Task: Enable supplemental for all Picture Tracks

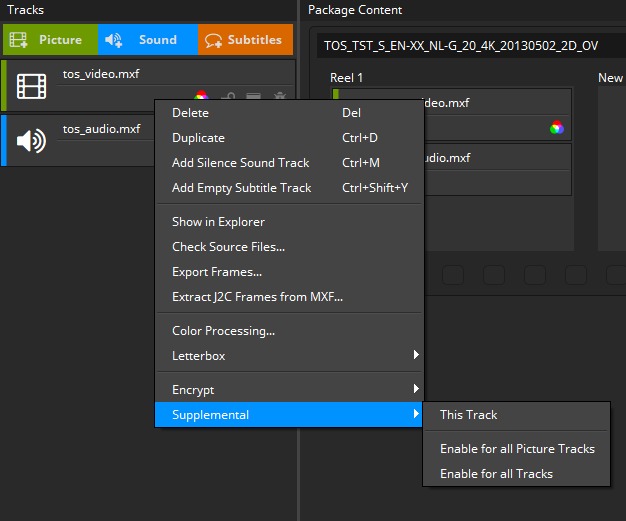Action: point(517,449)
